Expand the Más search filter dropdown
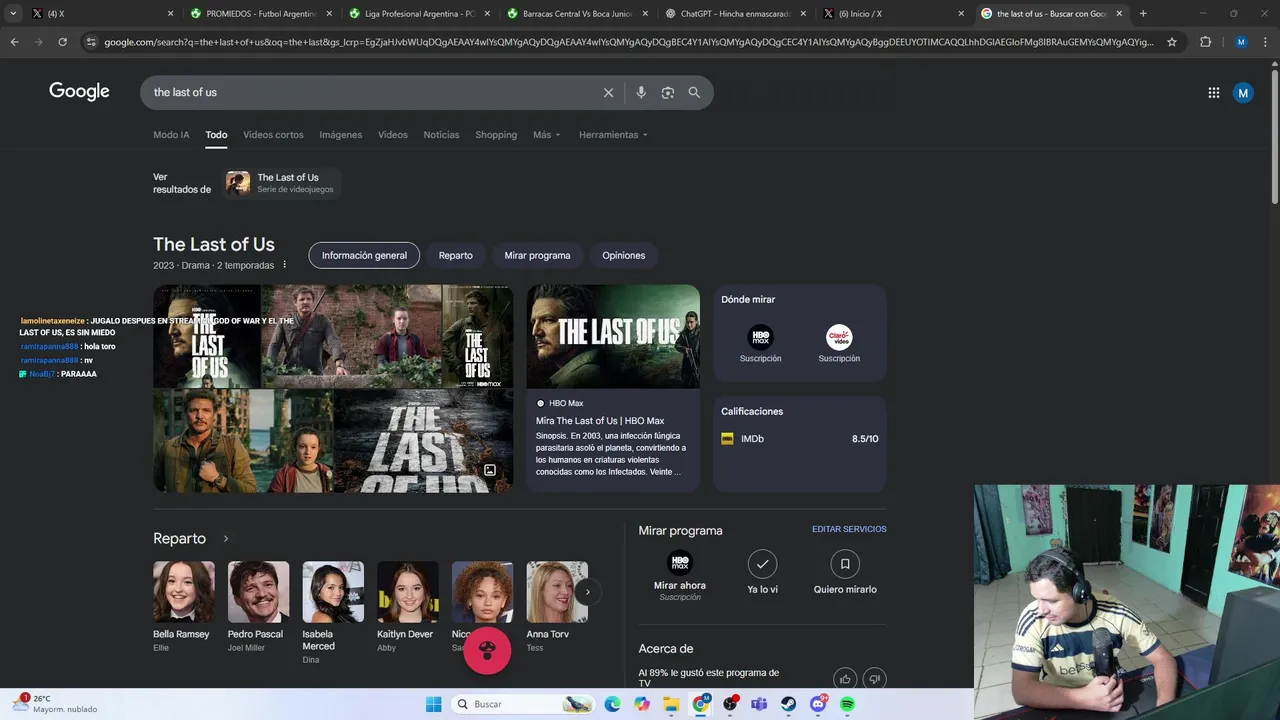 547,135
